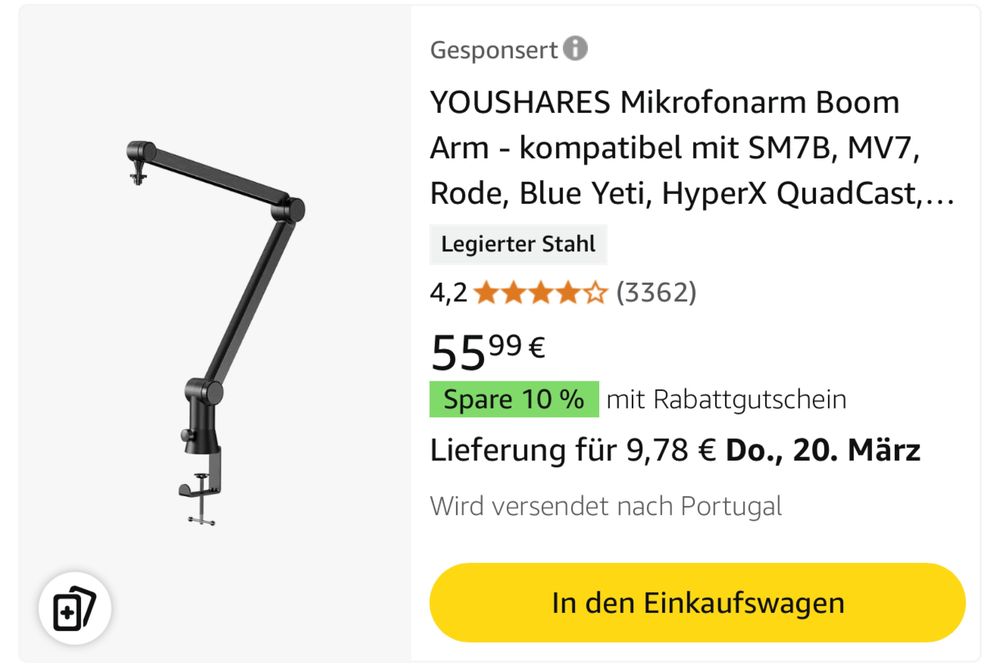Open the microphone boom arm product image

pyautogui.click(x=215, y=333)
